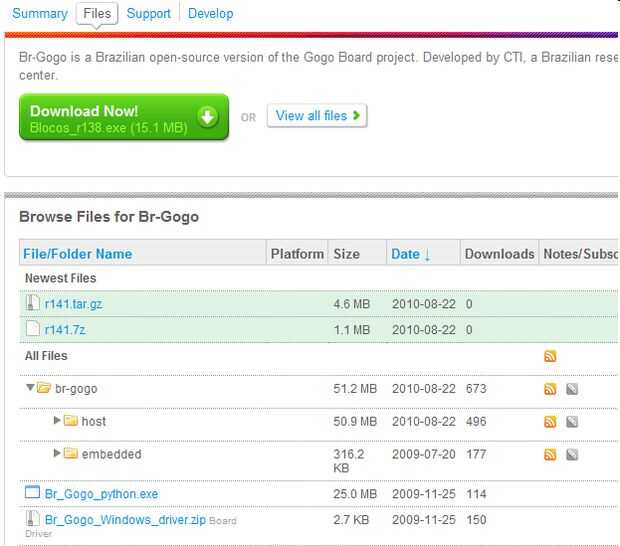Click the embedded folder icon
Screen dimensions: 620x546
click(71, 453)
